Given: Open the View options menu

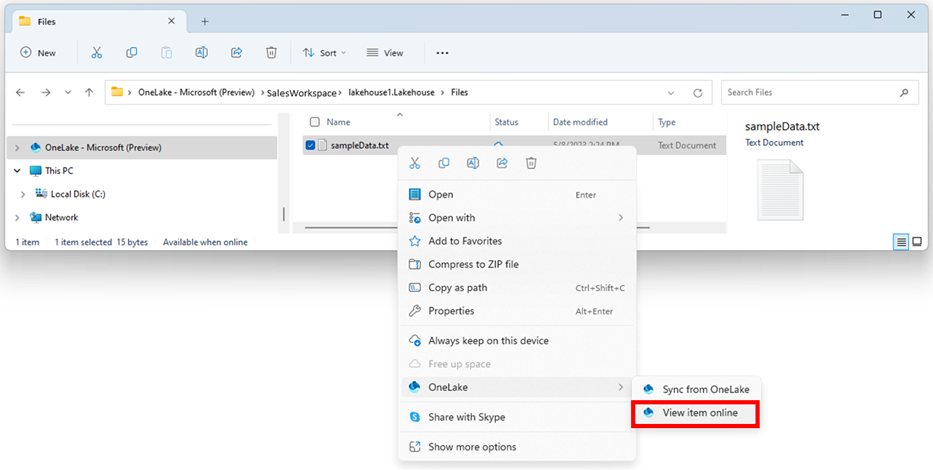Looking at the screenshot, I should pyautogui.click(x=385, y=53).
